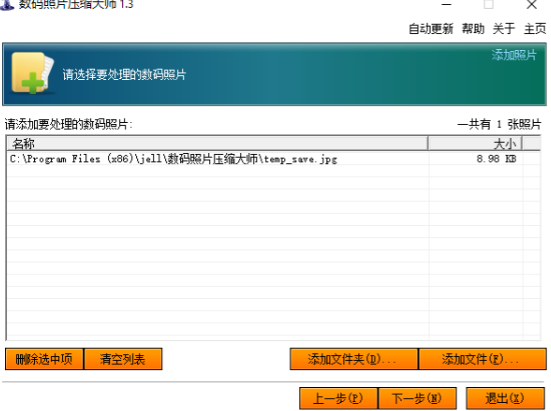Image resolution: width=551 pixels, height=411 pixels.
Task: Click 添加文件夹(D)... button
Action: [354, 359]
